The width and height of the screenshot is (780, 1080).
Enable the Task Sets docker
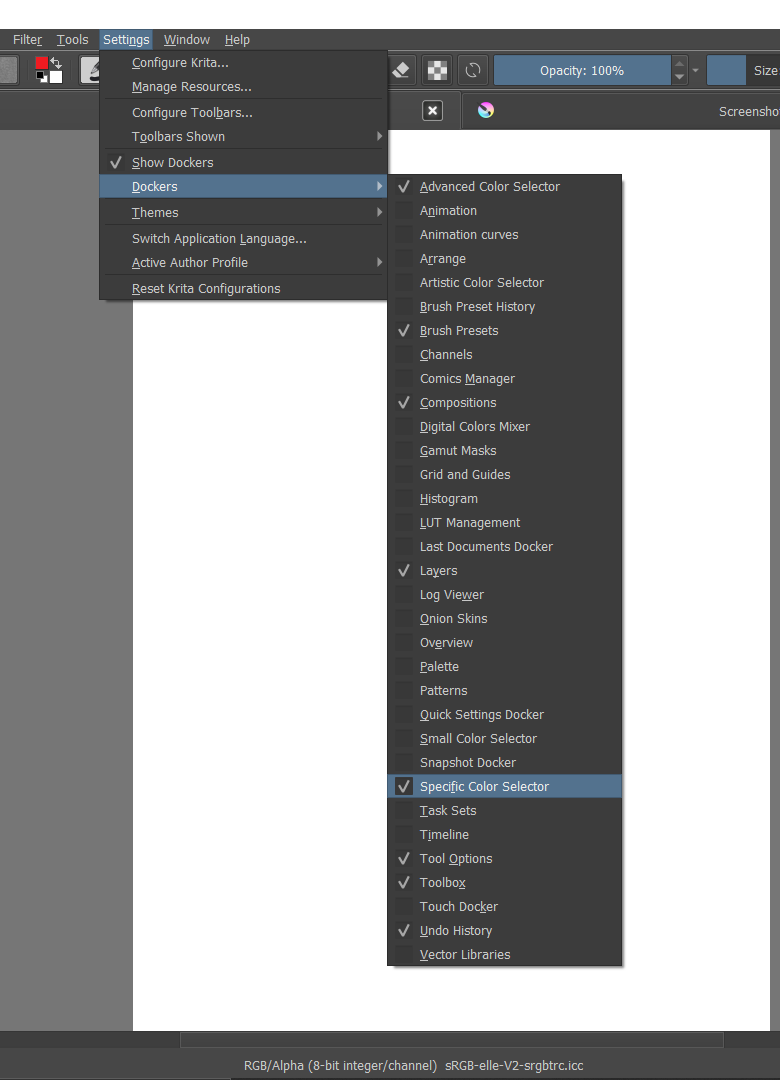[504, 811]
